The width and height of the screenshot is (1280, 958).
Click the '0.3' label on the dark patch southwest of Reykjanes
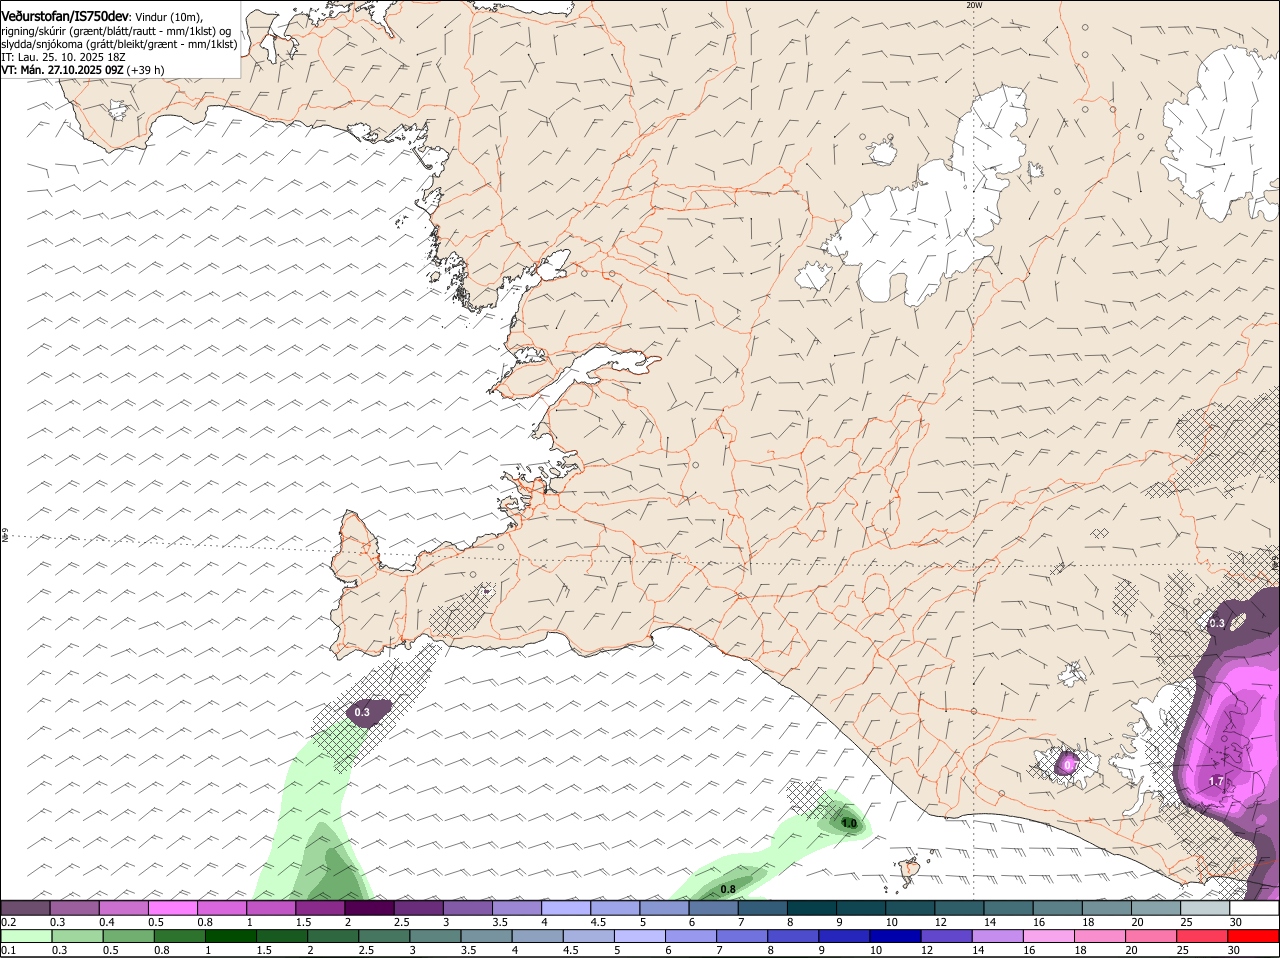pyautogui.click(x=362, y=713)
